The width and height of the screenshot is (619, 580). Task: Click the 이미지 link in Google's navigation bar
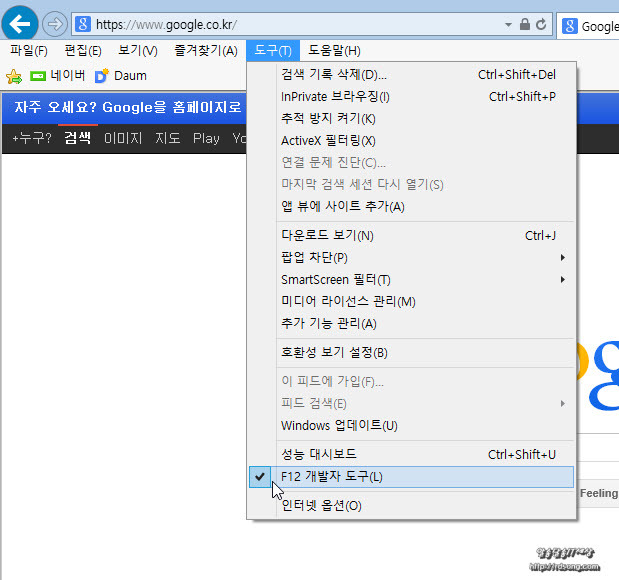pos(123,138)
